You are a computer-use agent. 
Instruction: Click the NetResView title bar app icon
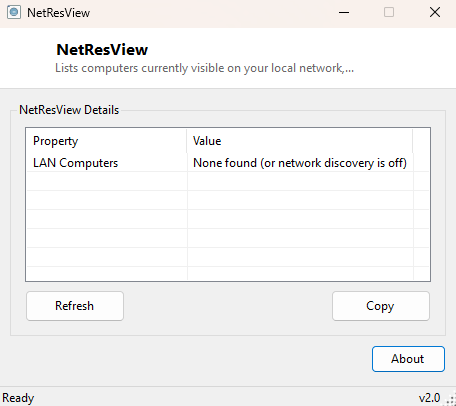pyautogui.click(x=14, y=13)
